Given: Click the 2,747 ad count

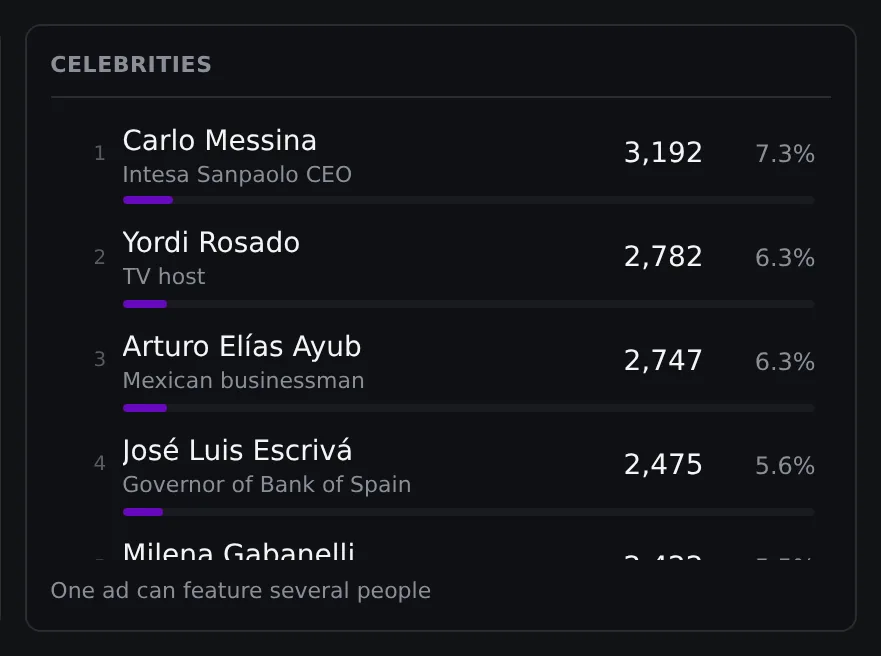Looking at the screenshot, I should pos(663,361).
